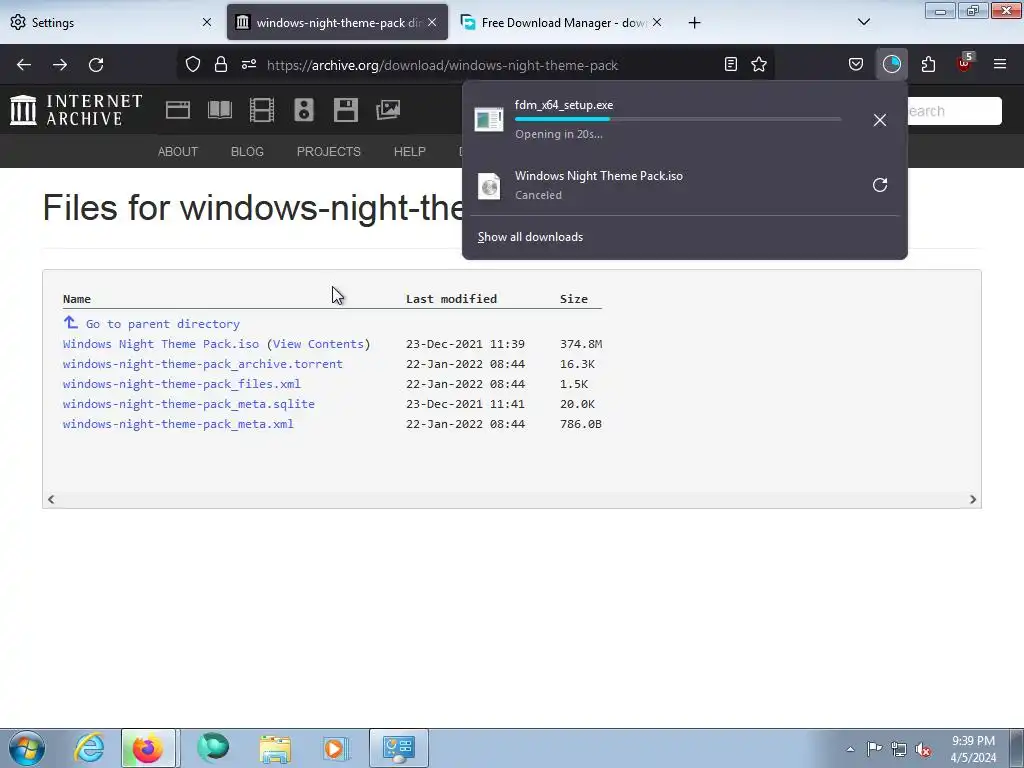Open windows-night-theme-pack_meta.sqlite link
The width and height of the screenshot is (1024, 768).
[x=189, y=404]
